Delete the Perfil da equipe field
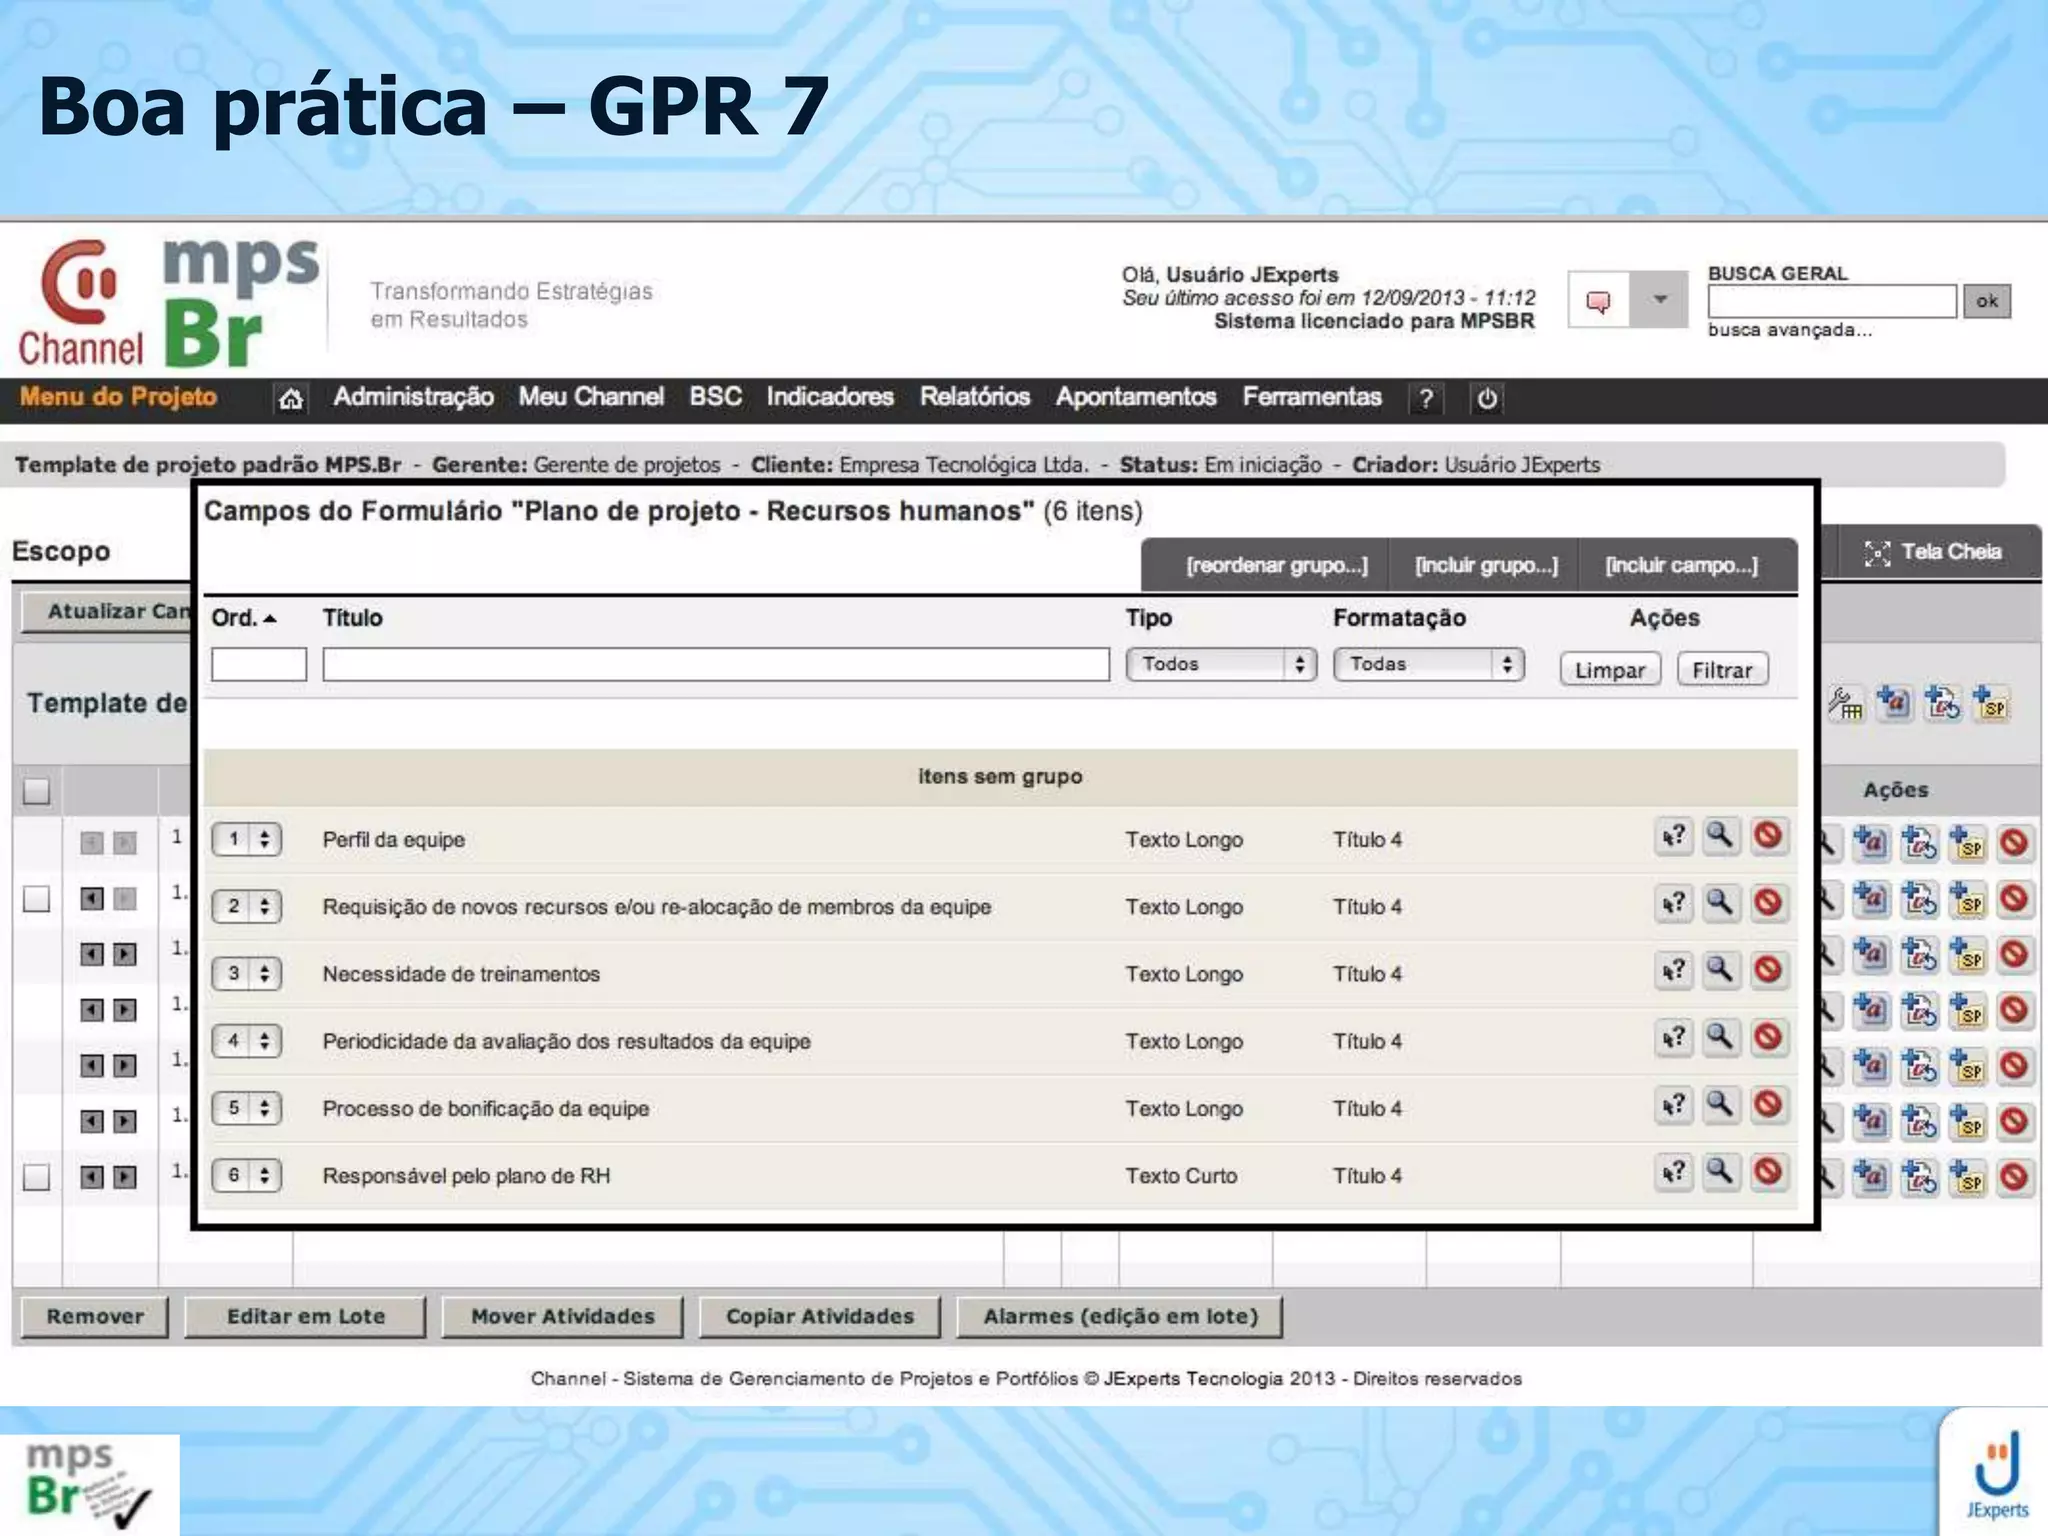This screenshot has height=1536, width=2048. coord(1768,836)
